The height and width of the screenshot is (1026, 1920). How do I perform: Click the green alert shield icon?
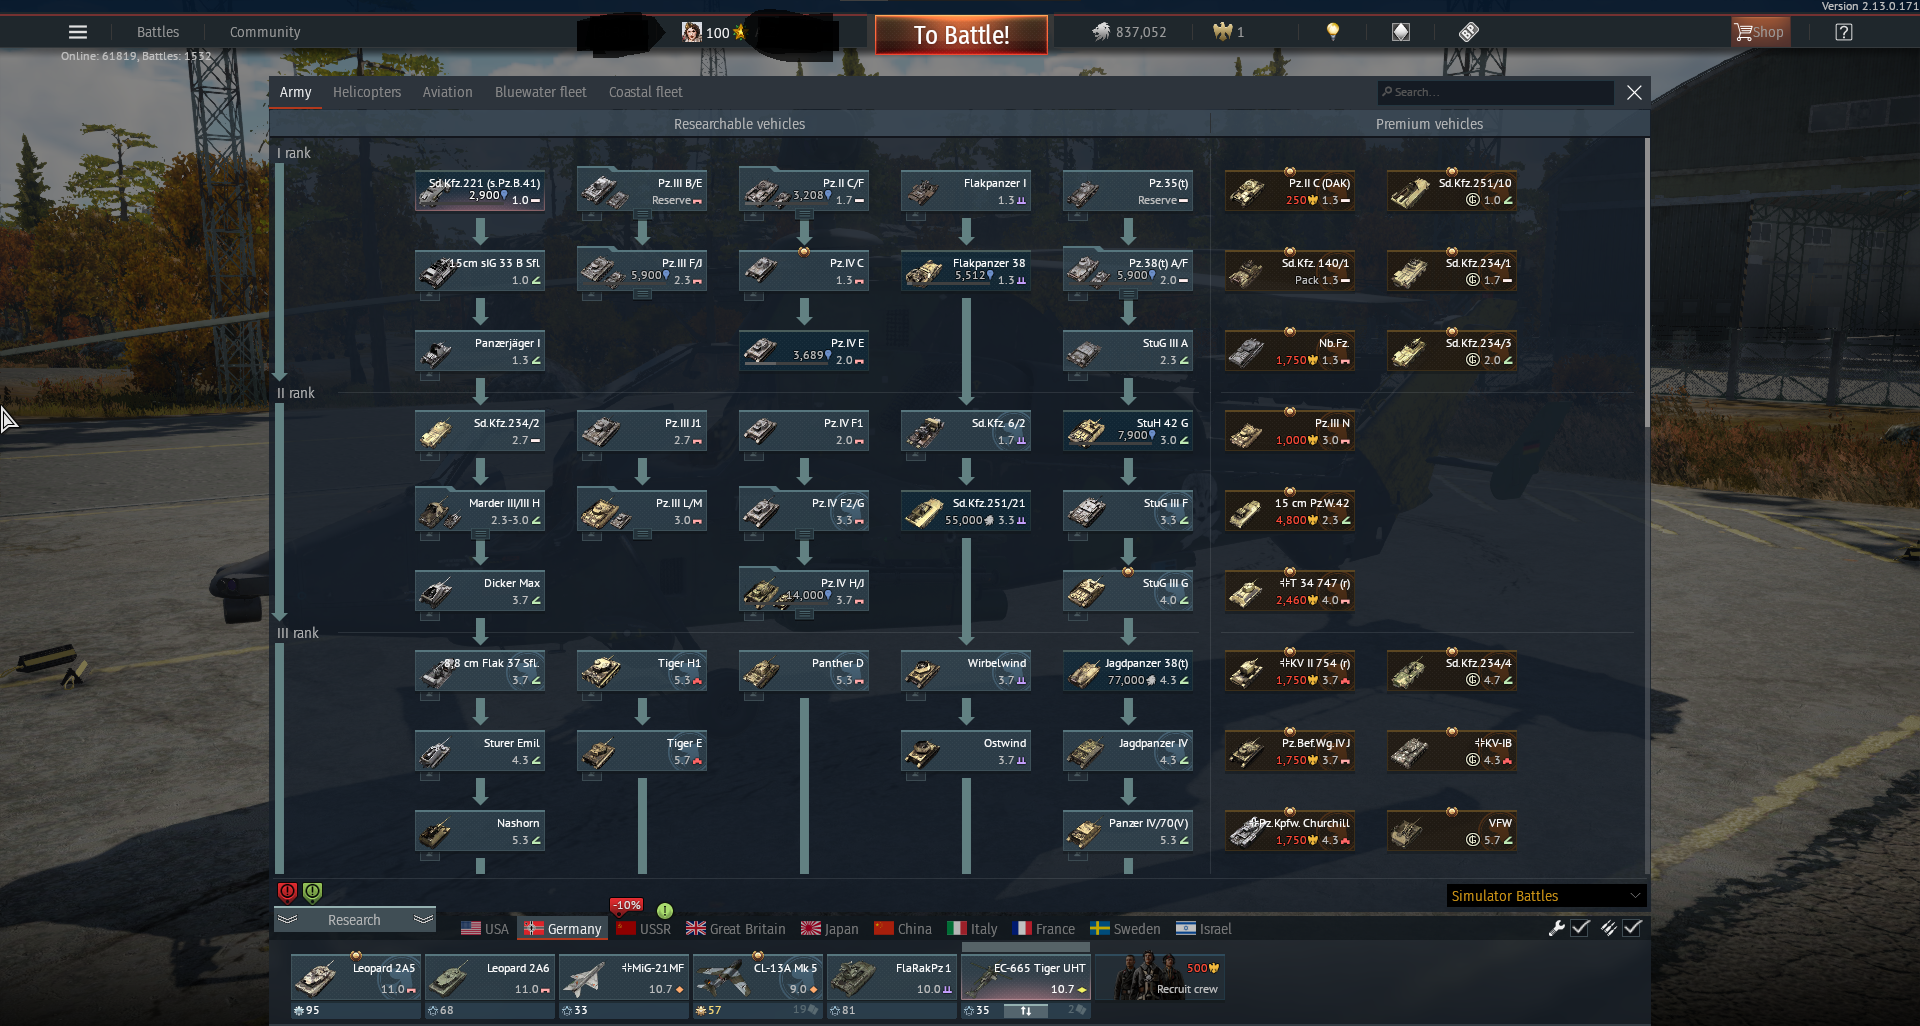pyautogui.click(x=313, y=892)
